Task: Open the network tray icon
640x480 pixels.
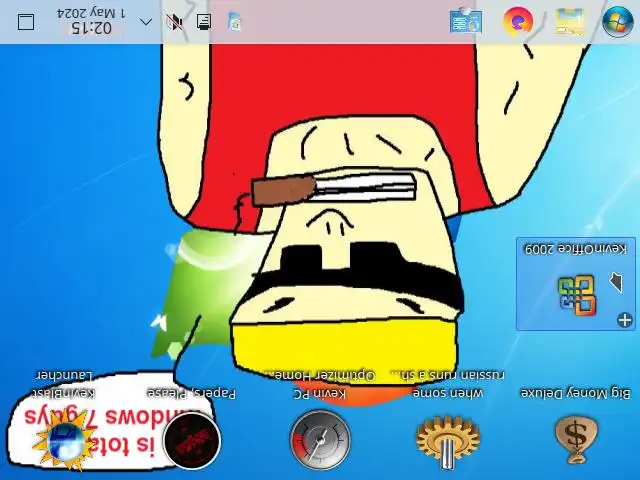Action: pyautogui.click(x=204, y=22)
